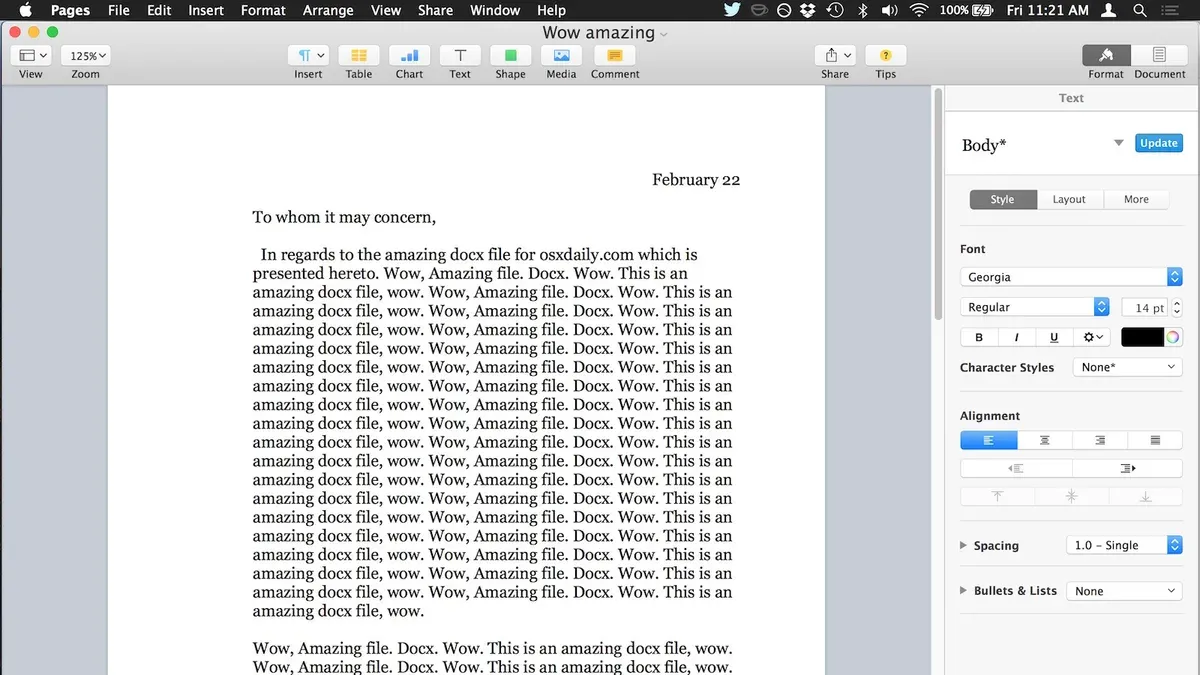Click the February 22 date text
This screenshot has width=1200, height=675.
696,180
